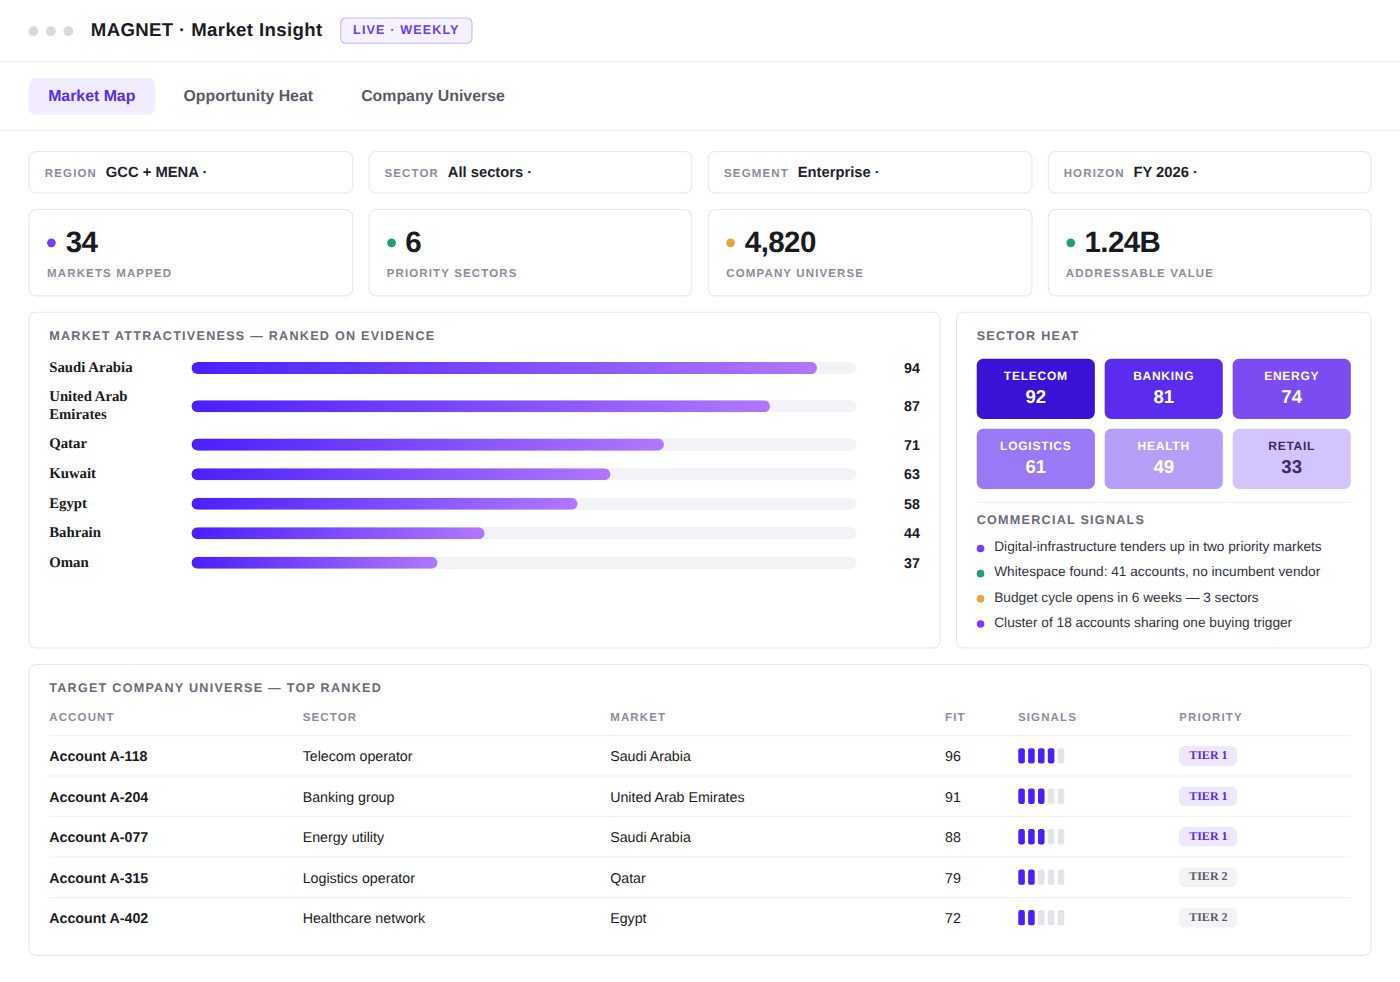Click the TIER 1 badge for Account A-204
This screenshot has width=1400, height=982.
click(1208, 796)
